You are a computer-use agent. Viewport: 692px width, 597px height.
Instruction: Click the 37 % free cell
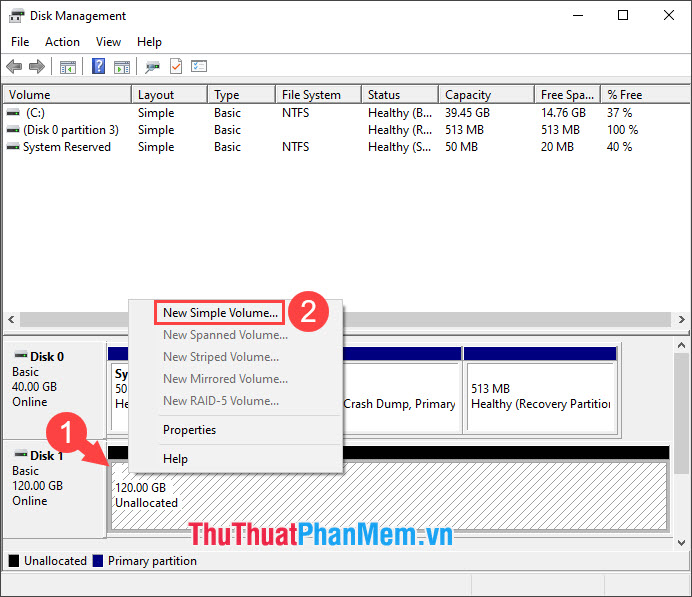619,113
